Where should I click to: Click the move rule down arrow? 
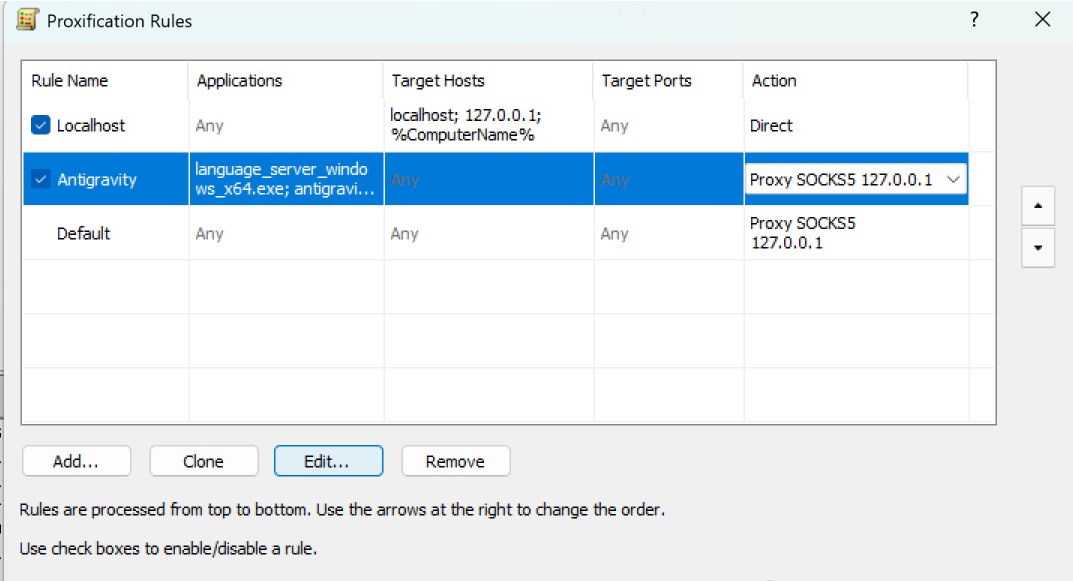click(x=1038, y=247)
